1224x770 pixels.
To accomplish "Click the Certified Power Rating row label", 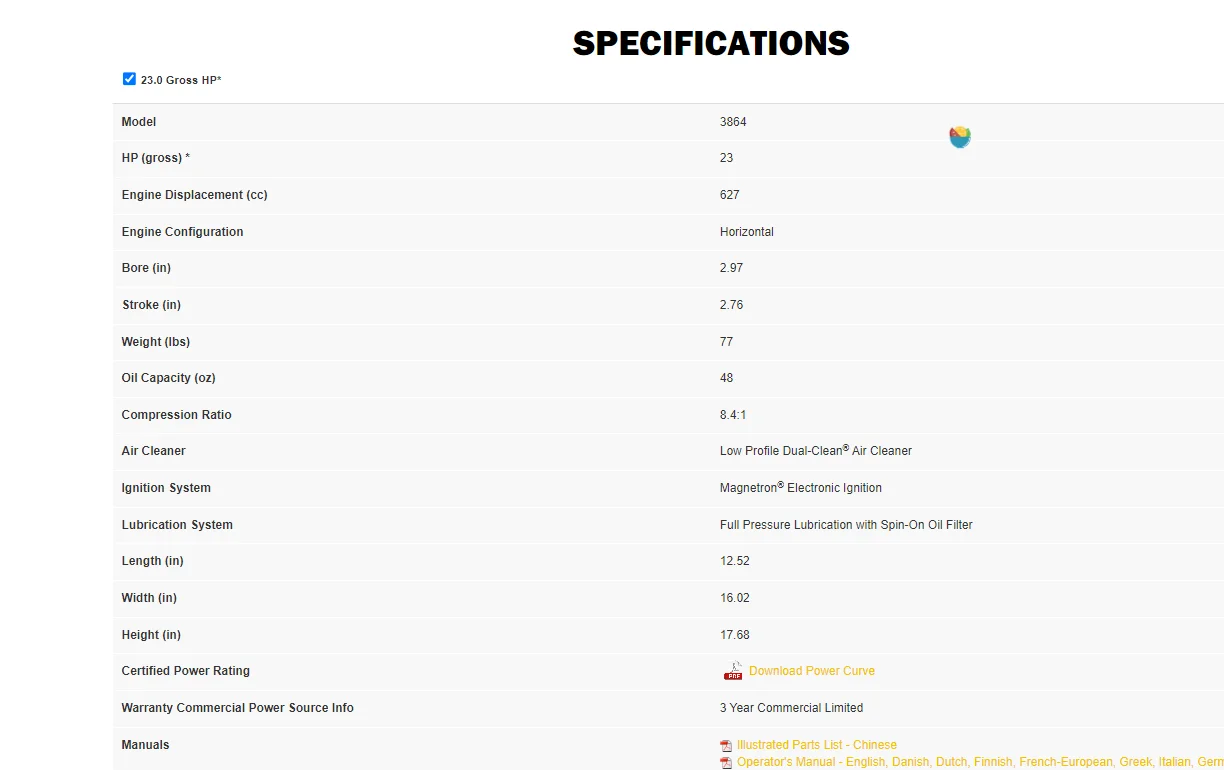I will tap(186, 671).
